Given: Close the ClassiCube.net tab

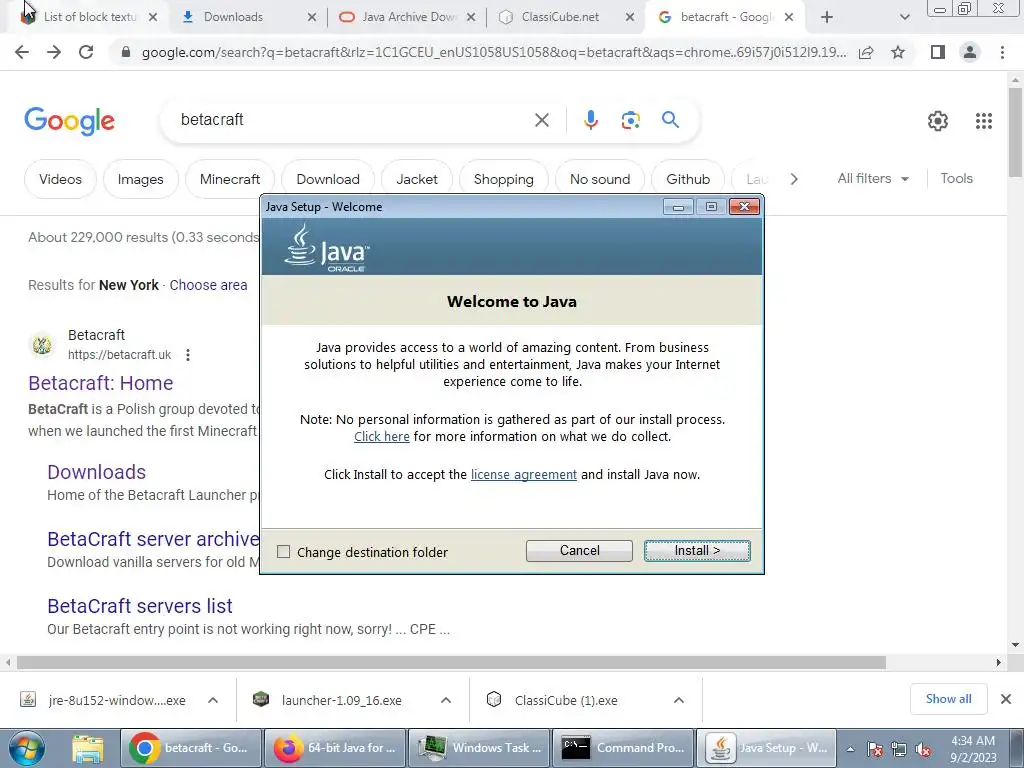Looking at the screenshot, I should (x=630, y=17).
